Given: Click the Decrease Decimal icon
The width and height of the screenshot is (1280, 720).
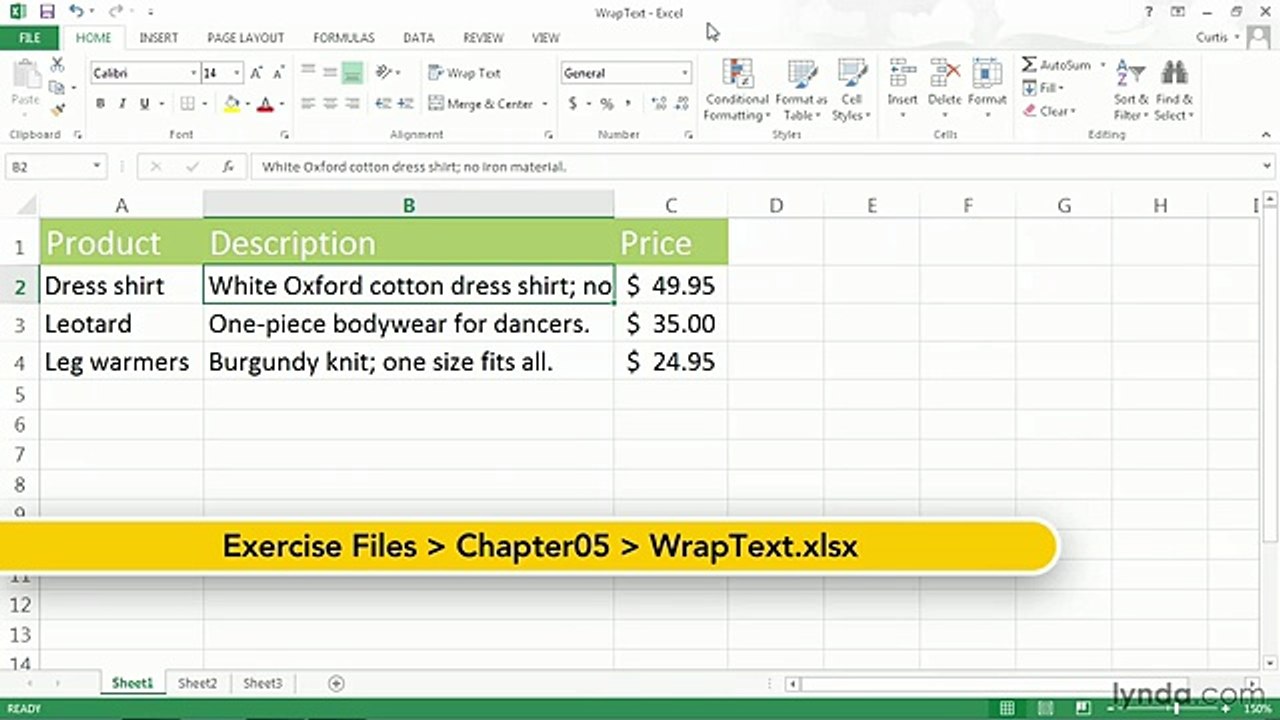Looking at the screenshot, I should (x=680, y=104).
